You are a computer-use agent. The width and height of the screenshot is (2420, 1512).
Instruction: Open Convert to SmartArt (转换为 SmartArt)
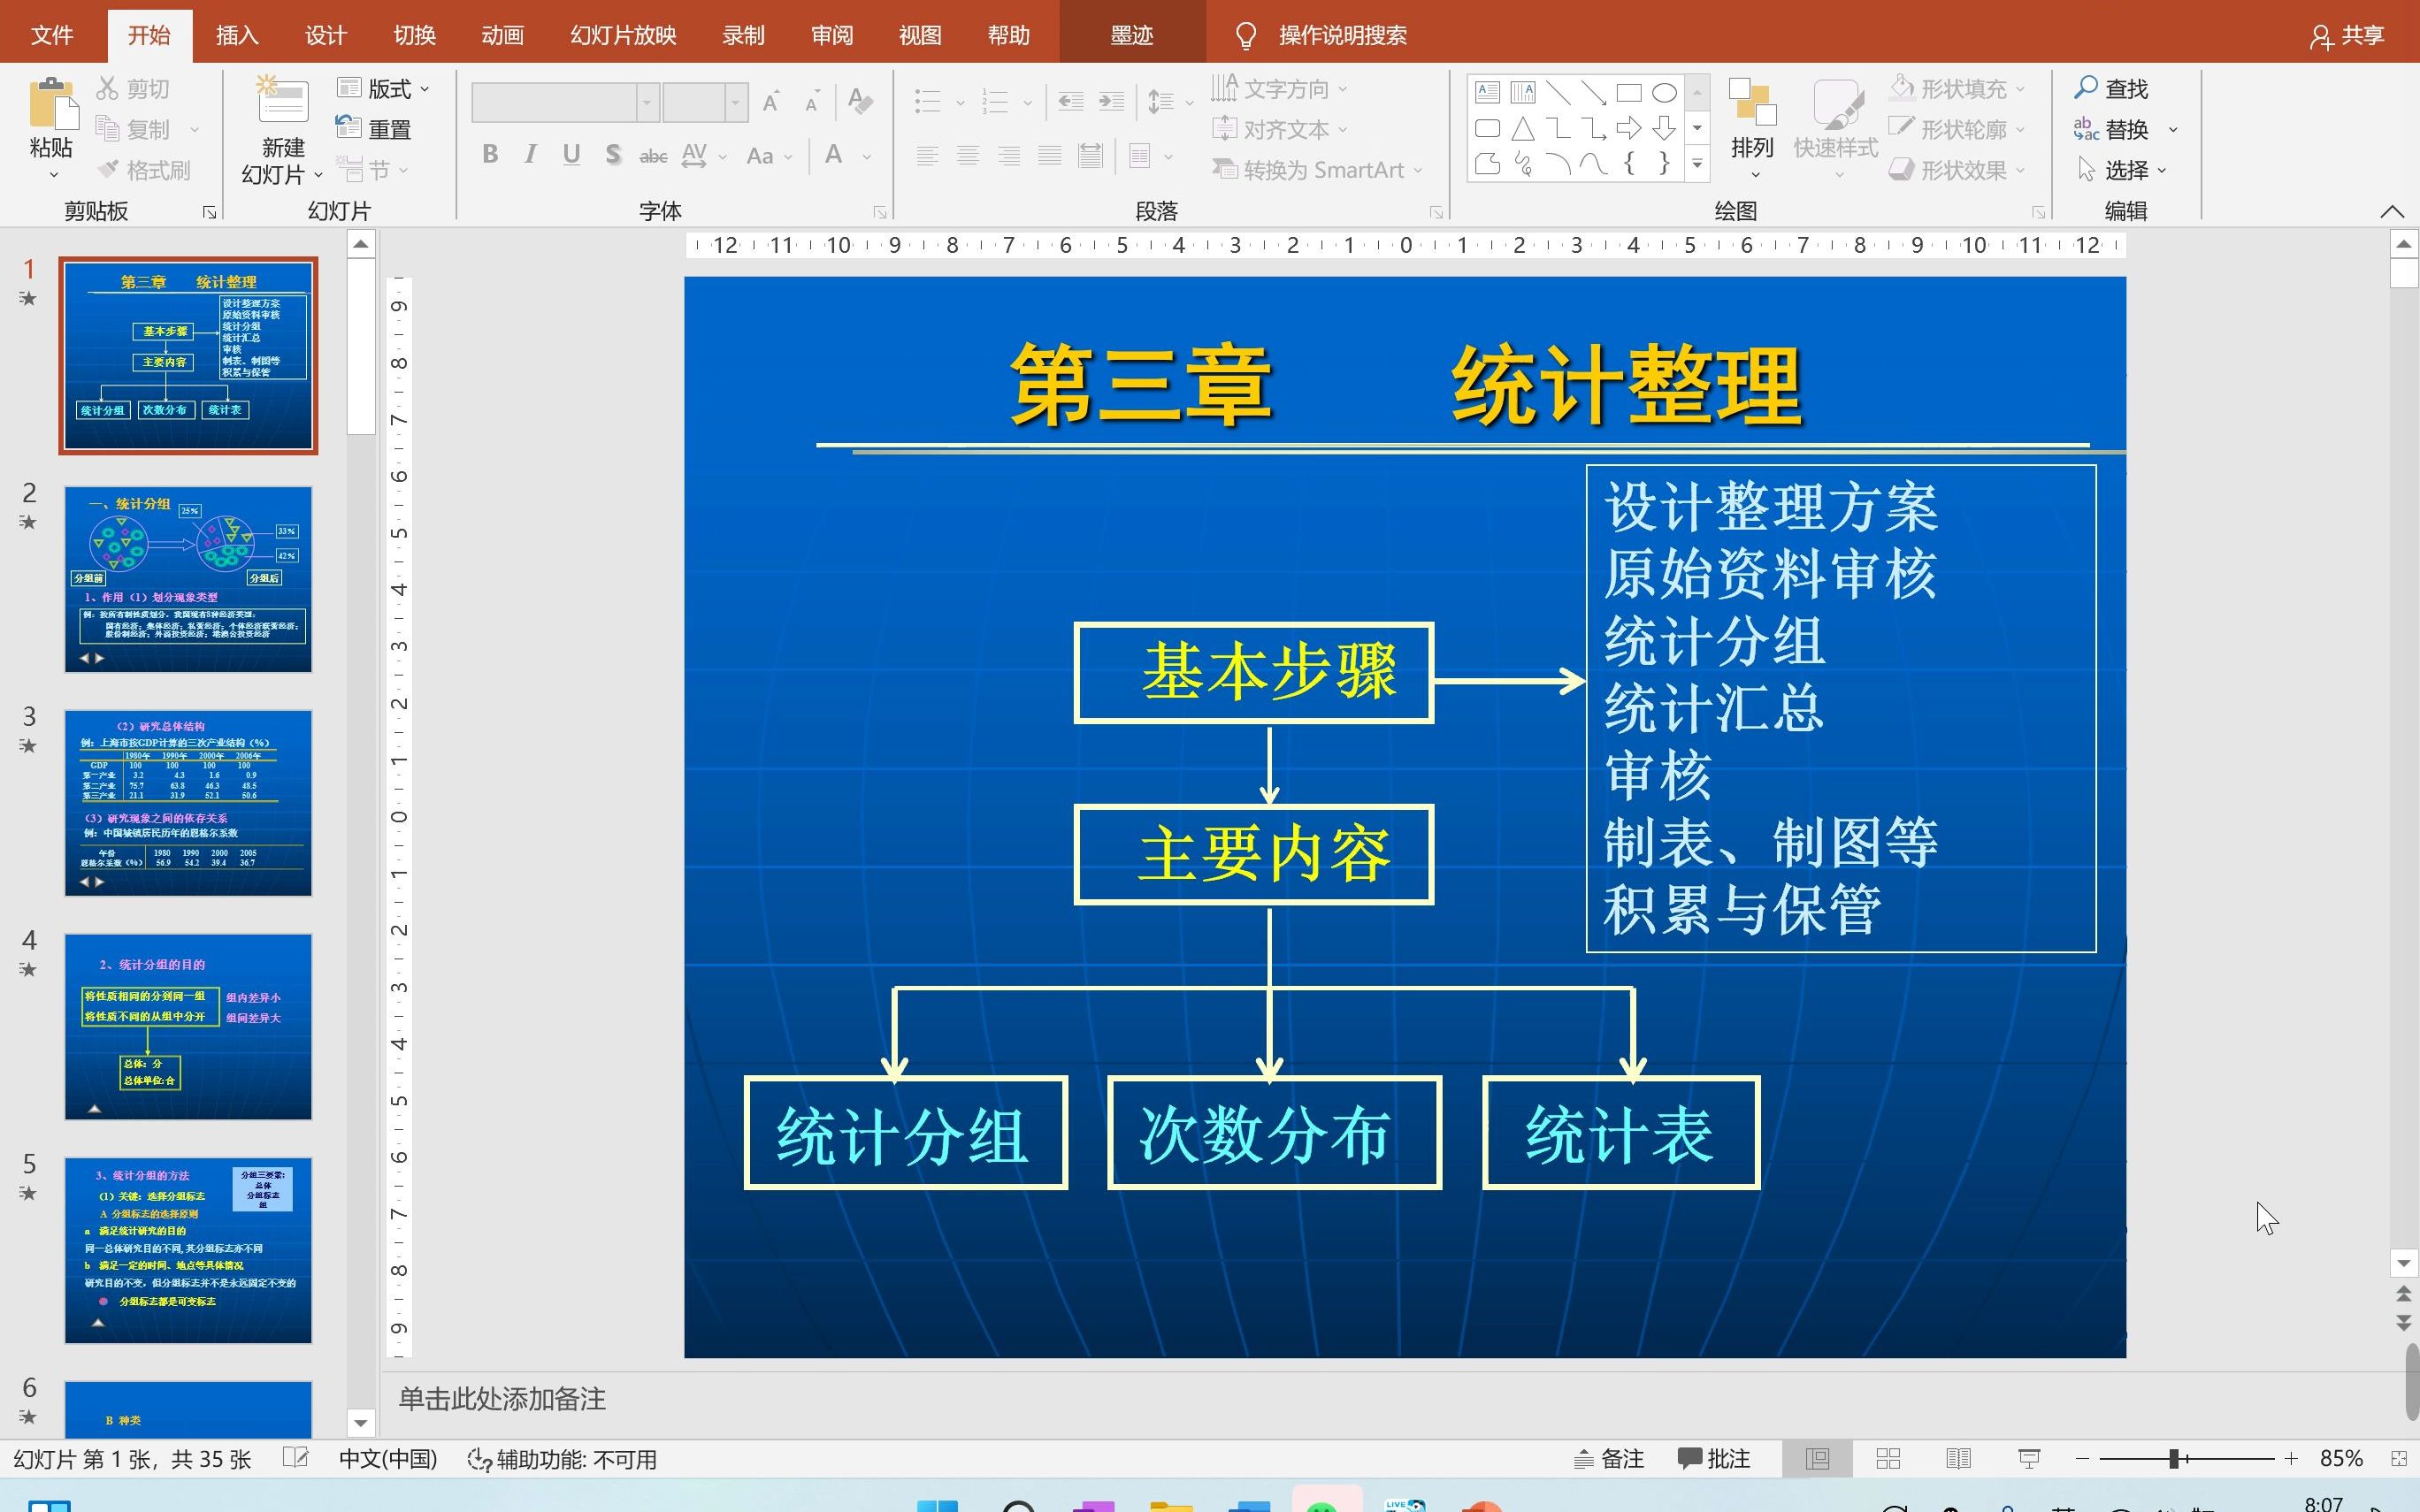click(1317, 170)
